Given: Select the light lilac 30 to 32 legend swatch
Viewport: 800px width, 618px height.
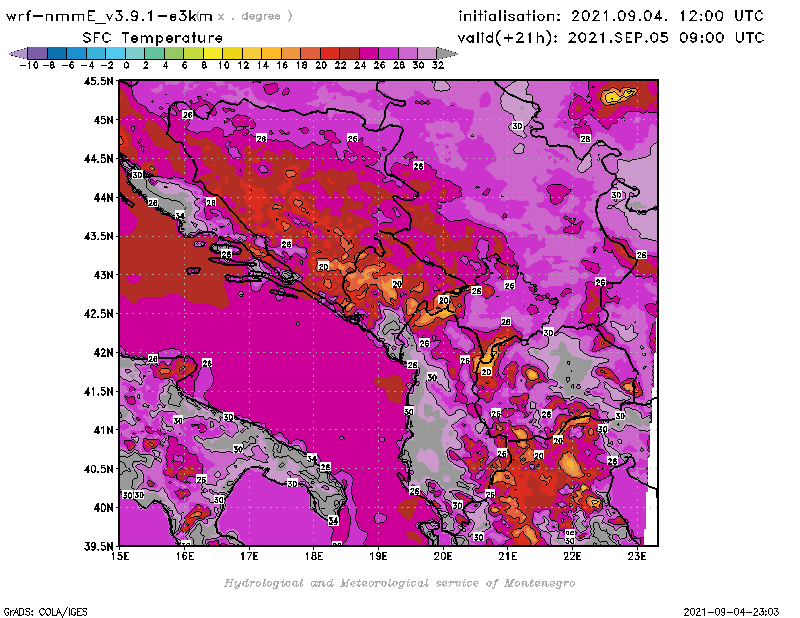Looking at the screenshot, I should tap(427, 53).
